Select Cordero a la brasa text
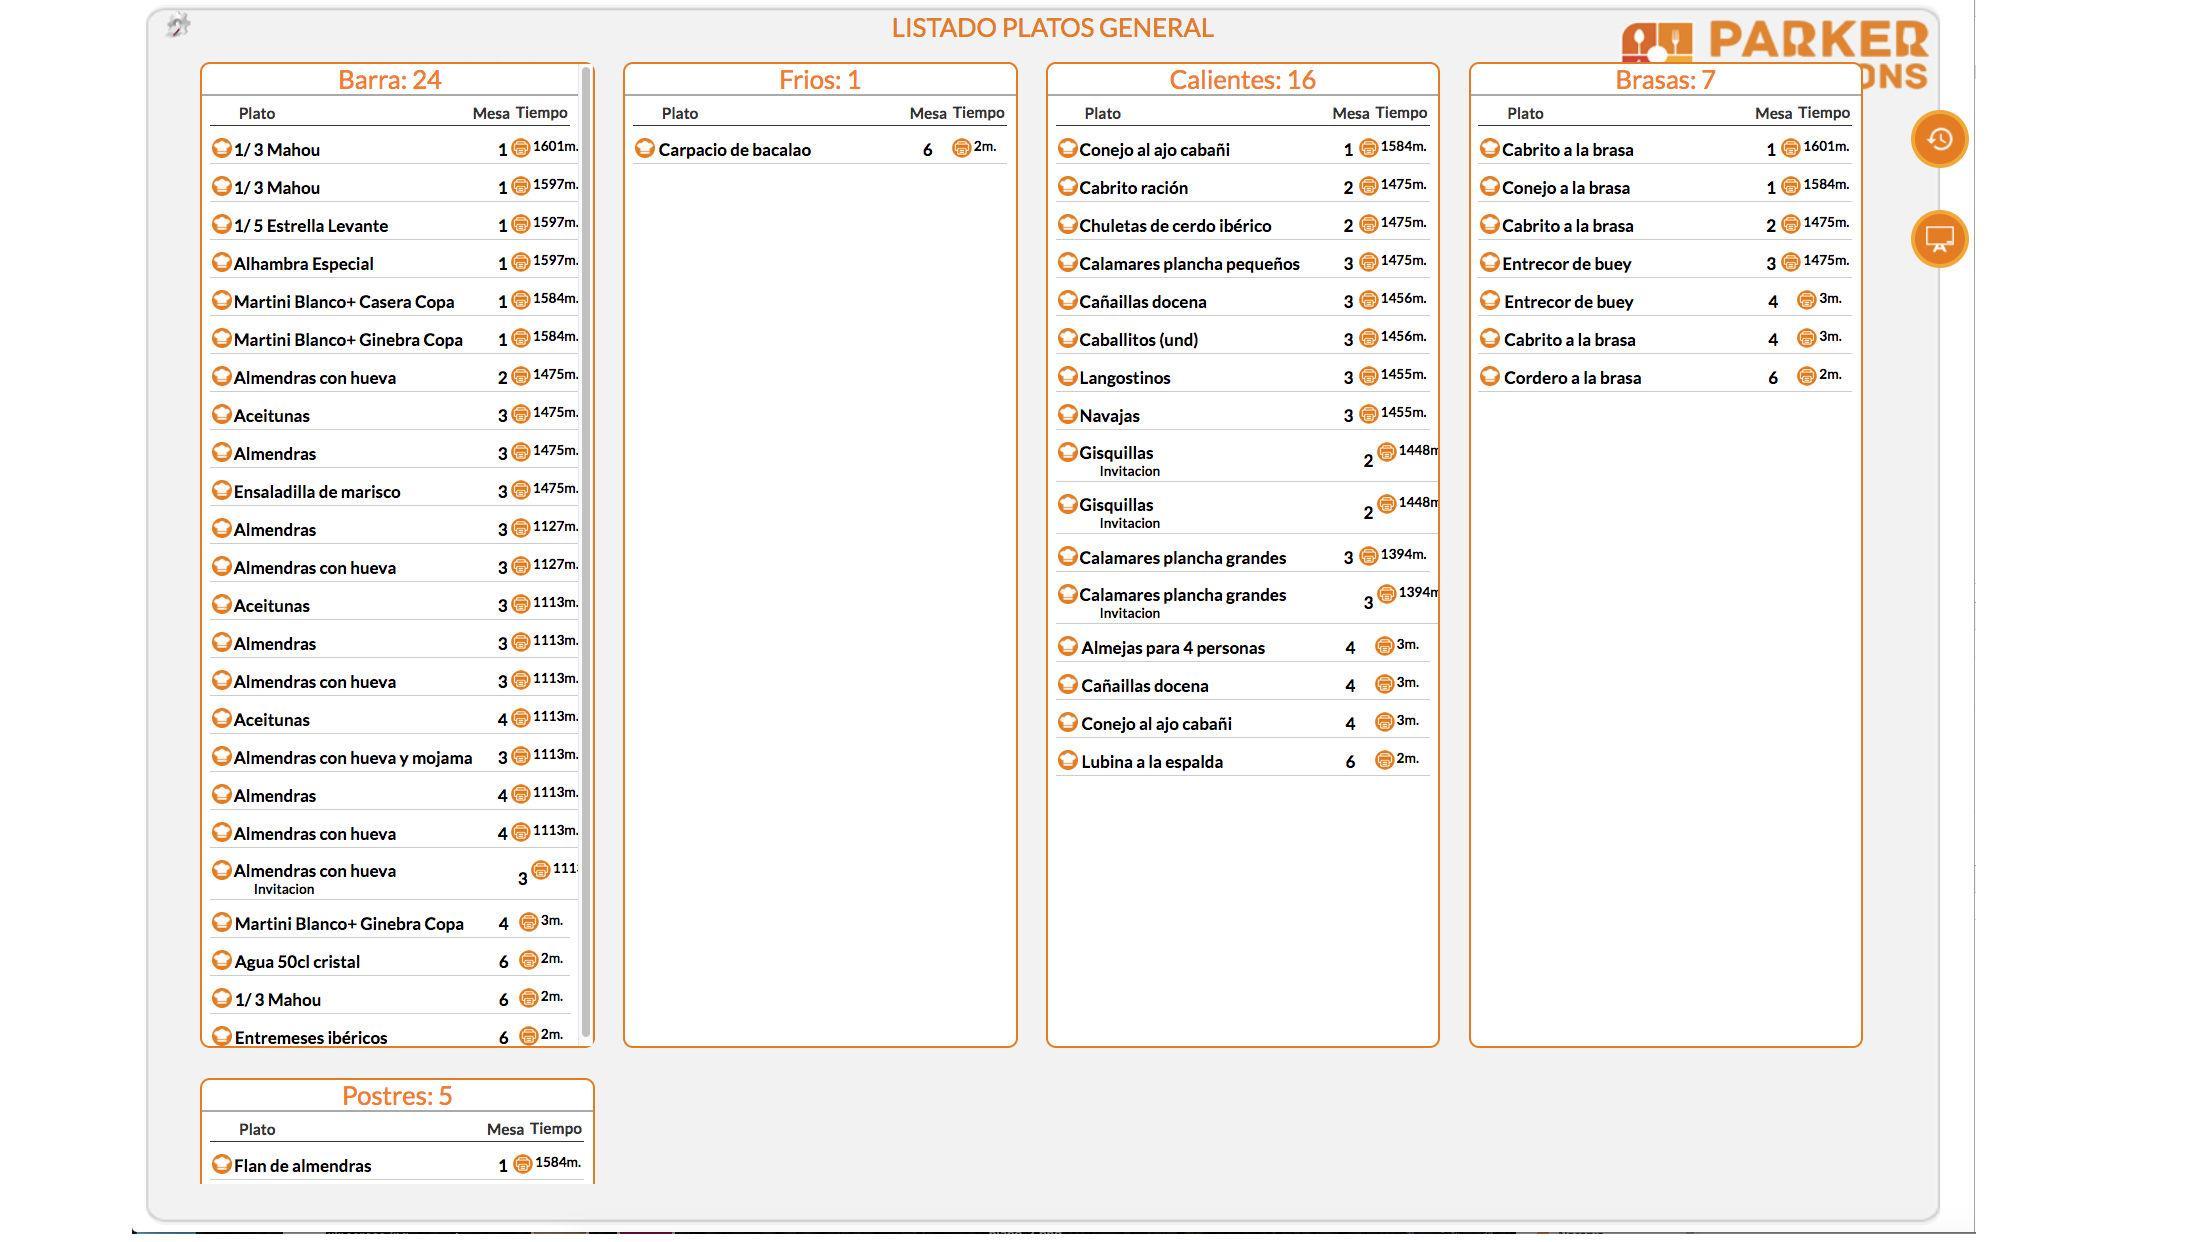This screenshot has width=2208, height=1242. tap(1572, 378)
